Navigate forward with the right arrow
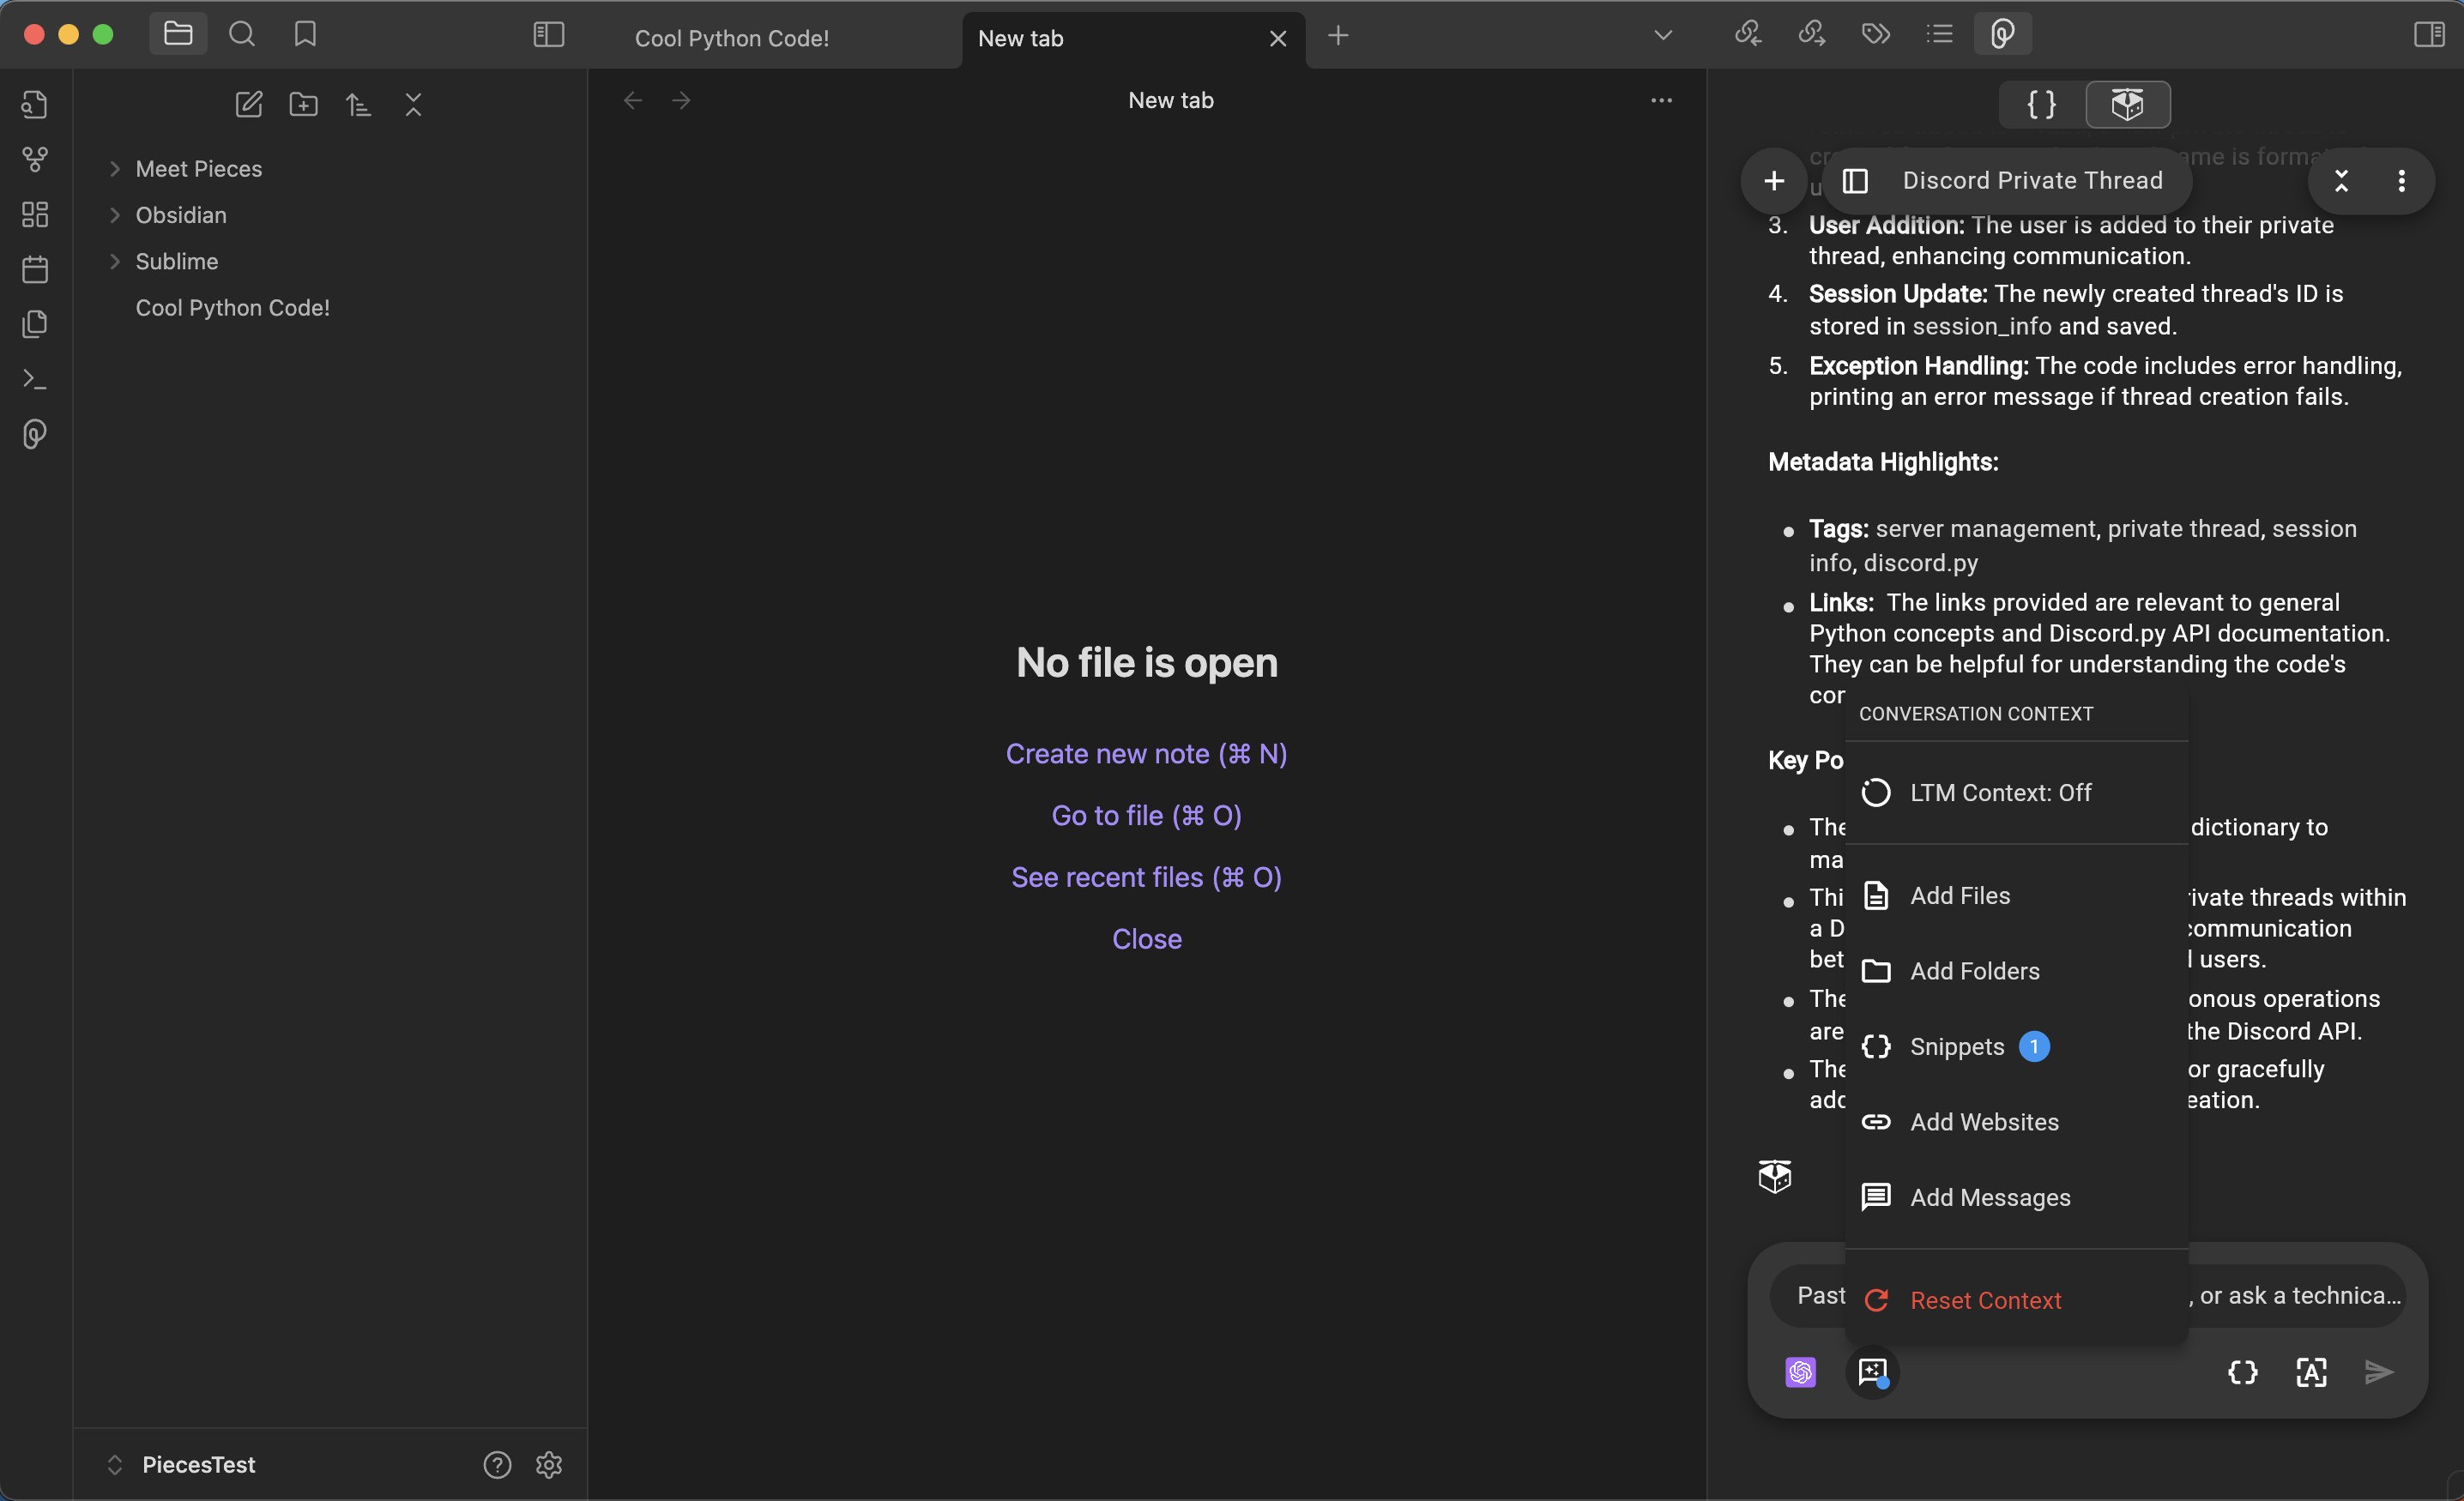2464x1501 pixels. [681, 100]
